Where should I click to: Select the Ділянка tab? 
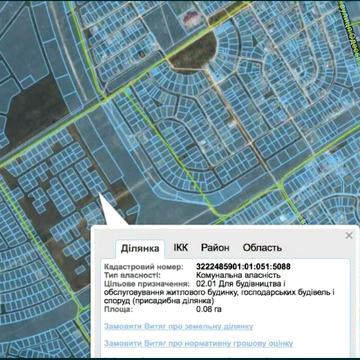coord(140,249)
